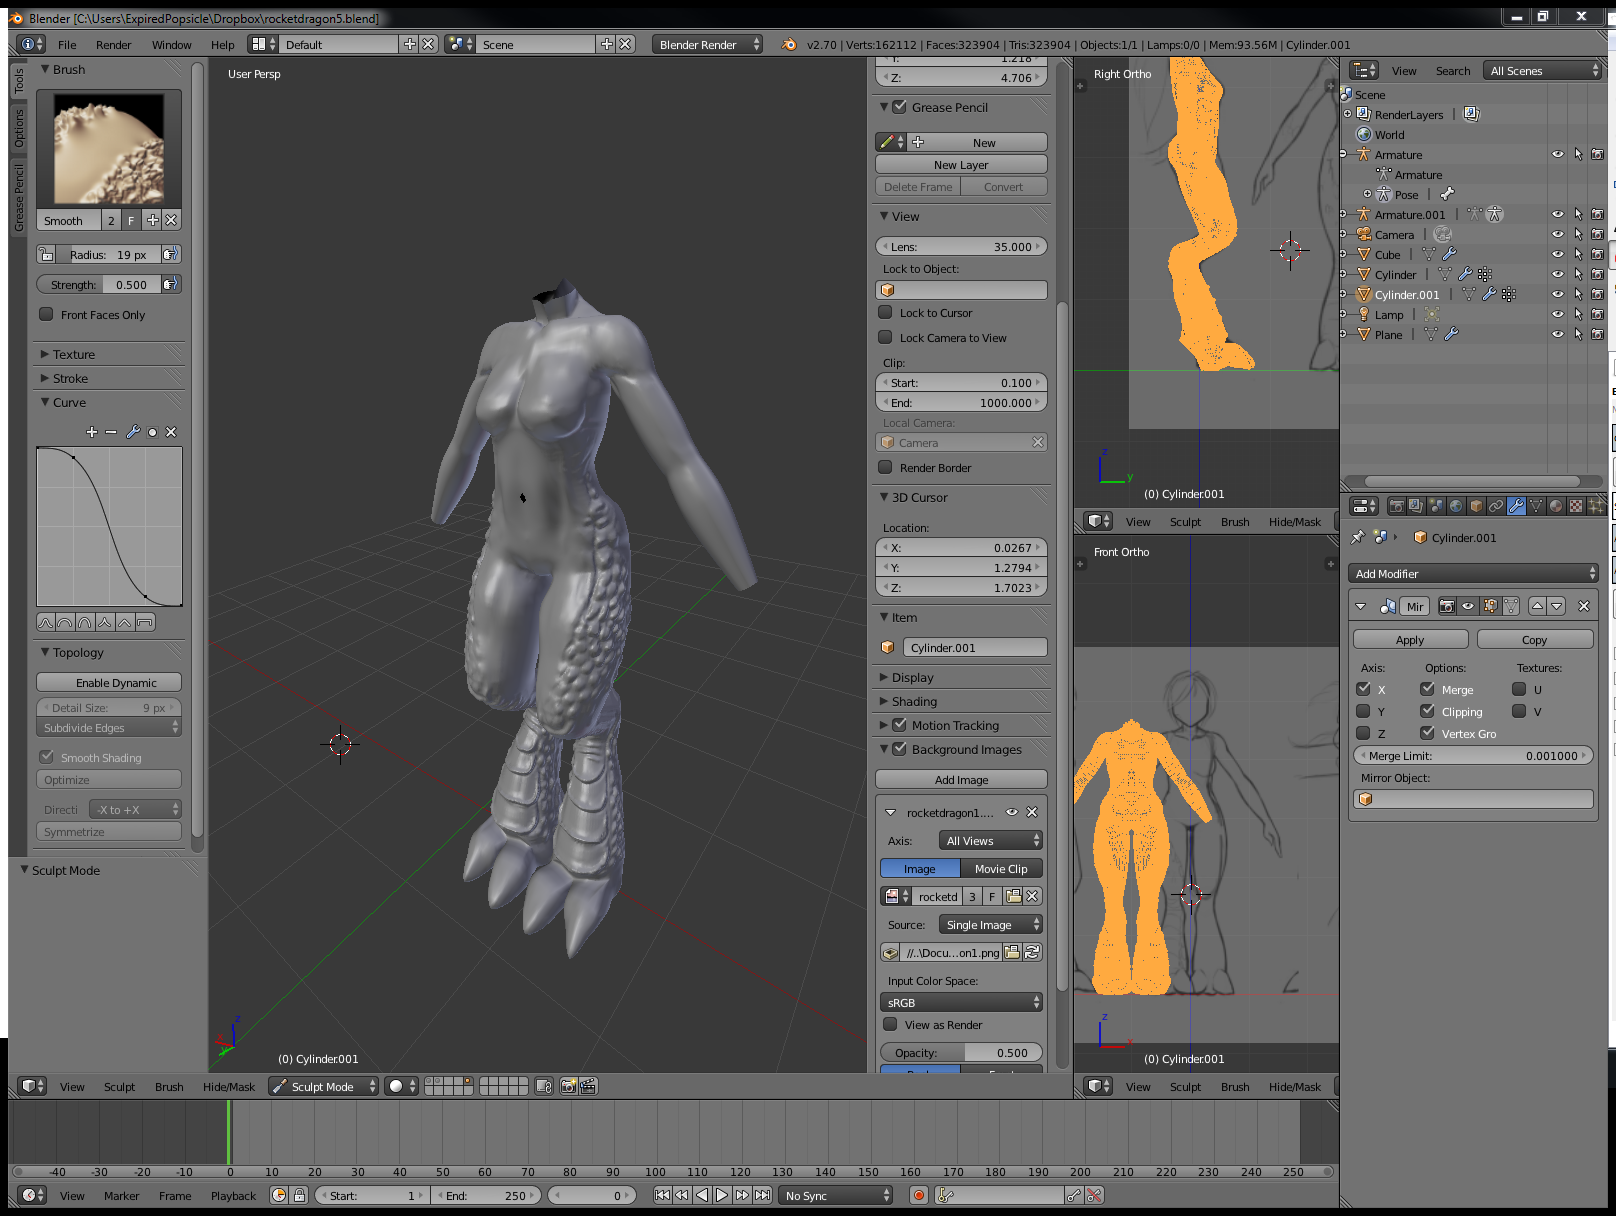Screen dimensions: 1616x1216
Task: Apply the Mirror modifier
Action: (x=1410, y=639)
